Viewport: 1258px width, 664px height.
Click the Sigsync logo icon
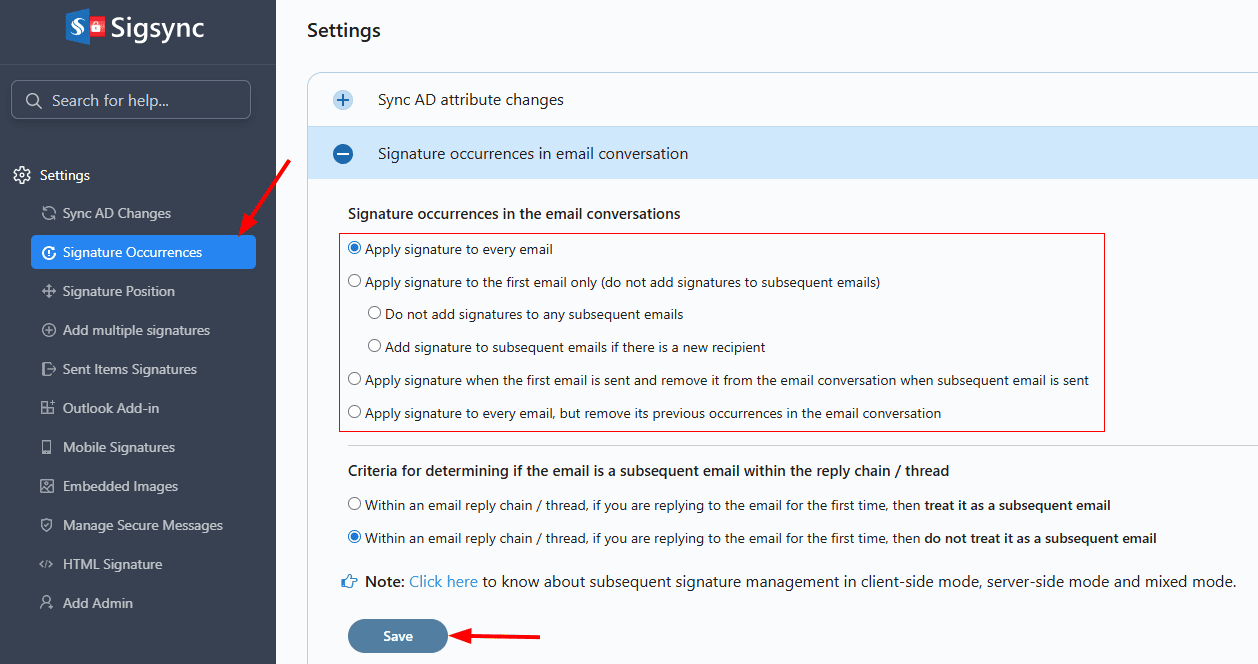(x=85, y=28)
